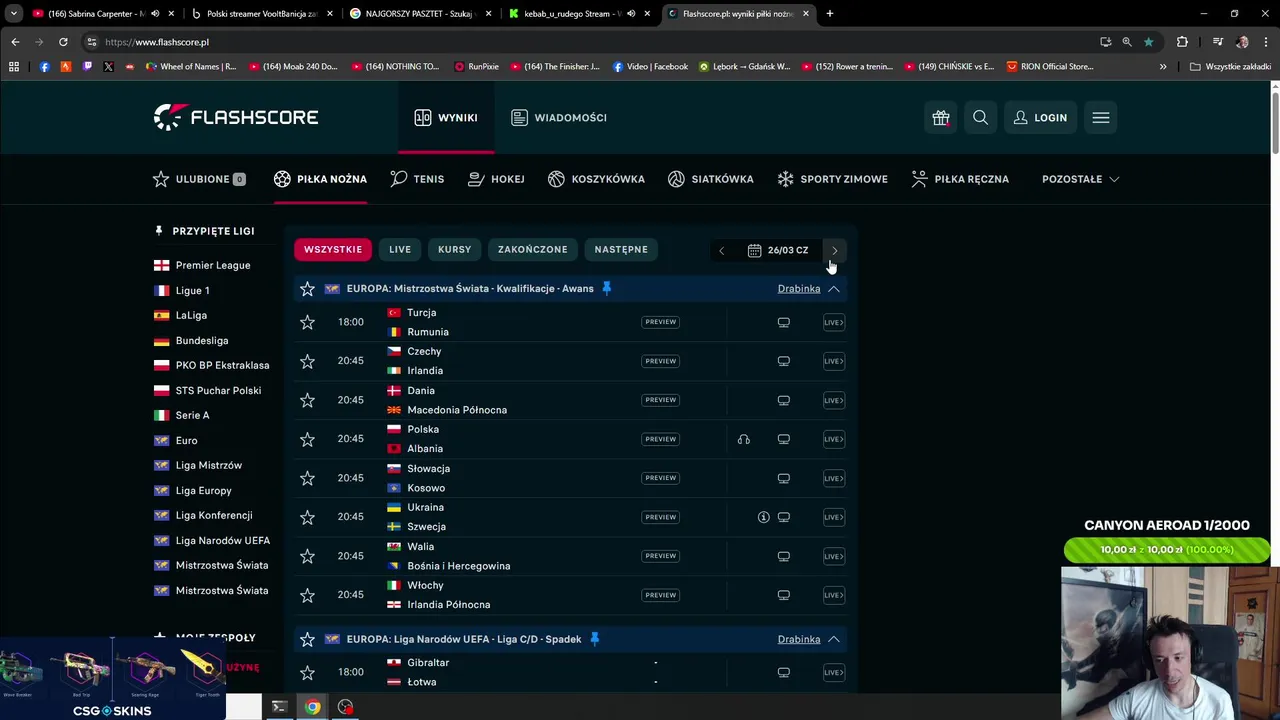Switch to the Wyniki tab
Viewport: 1280px width, 720px height.
(446, 118)
